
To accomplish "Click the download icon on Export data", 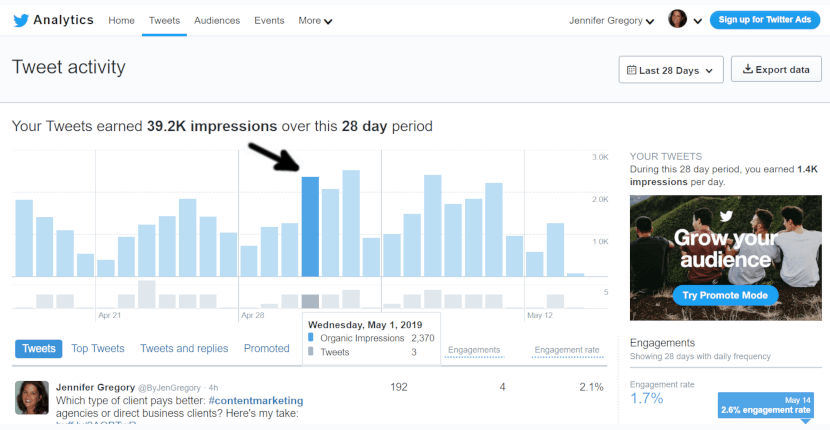I will [x=747, y=69].
